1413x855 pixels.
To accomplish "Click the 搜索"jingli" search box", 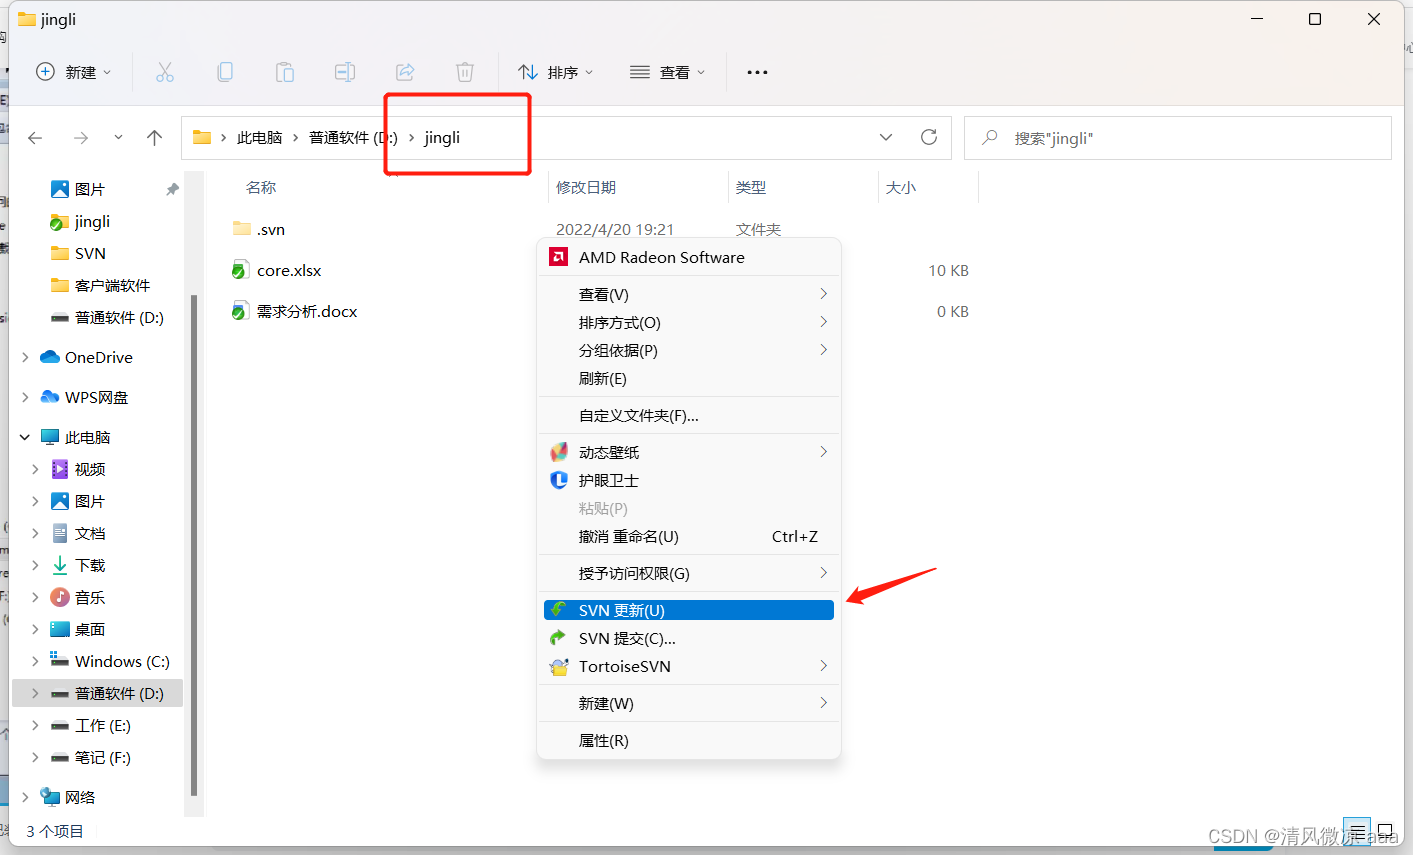I will click(x=1177, y=138).
